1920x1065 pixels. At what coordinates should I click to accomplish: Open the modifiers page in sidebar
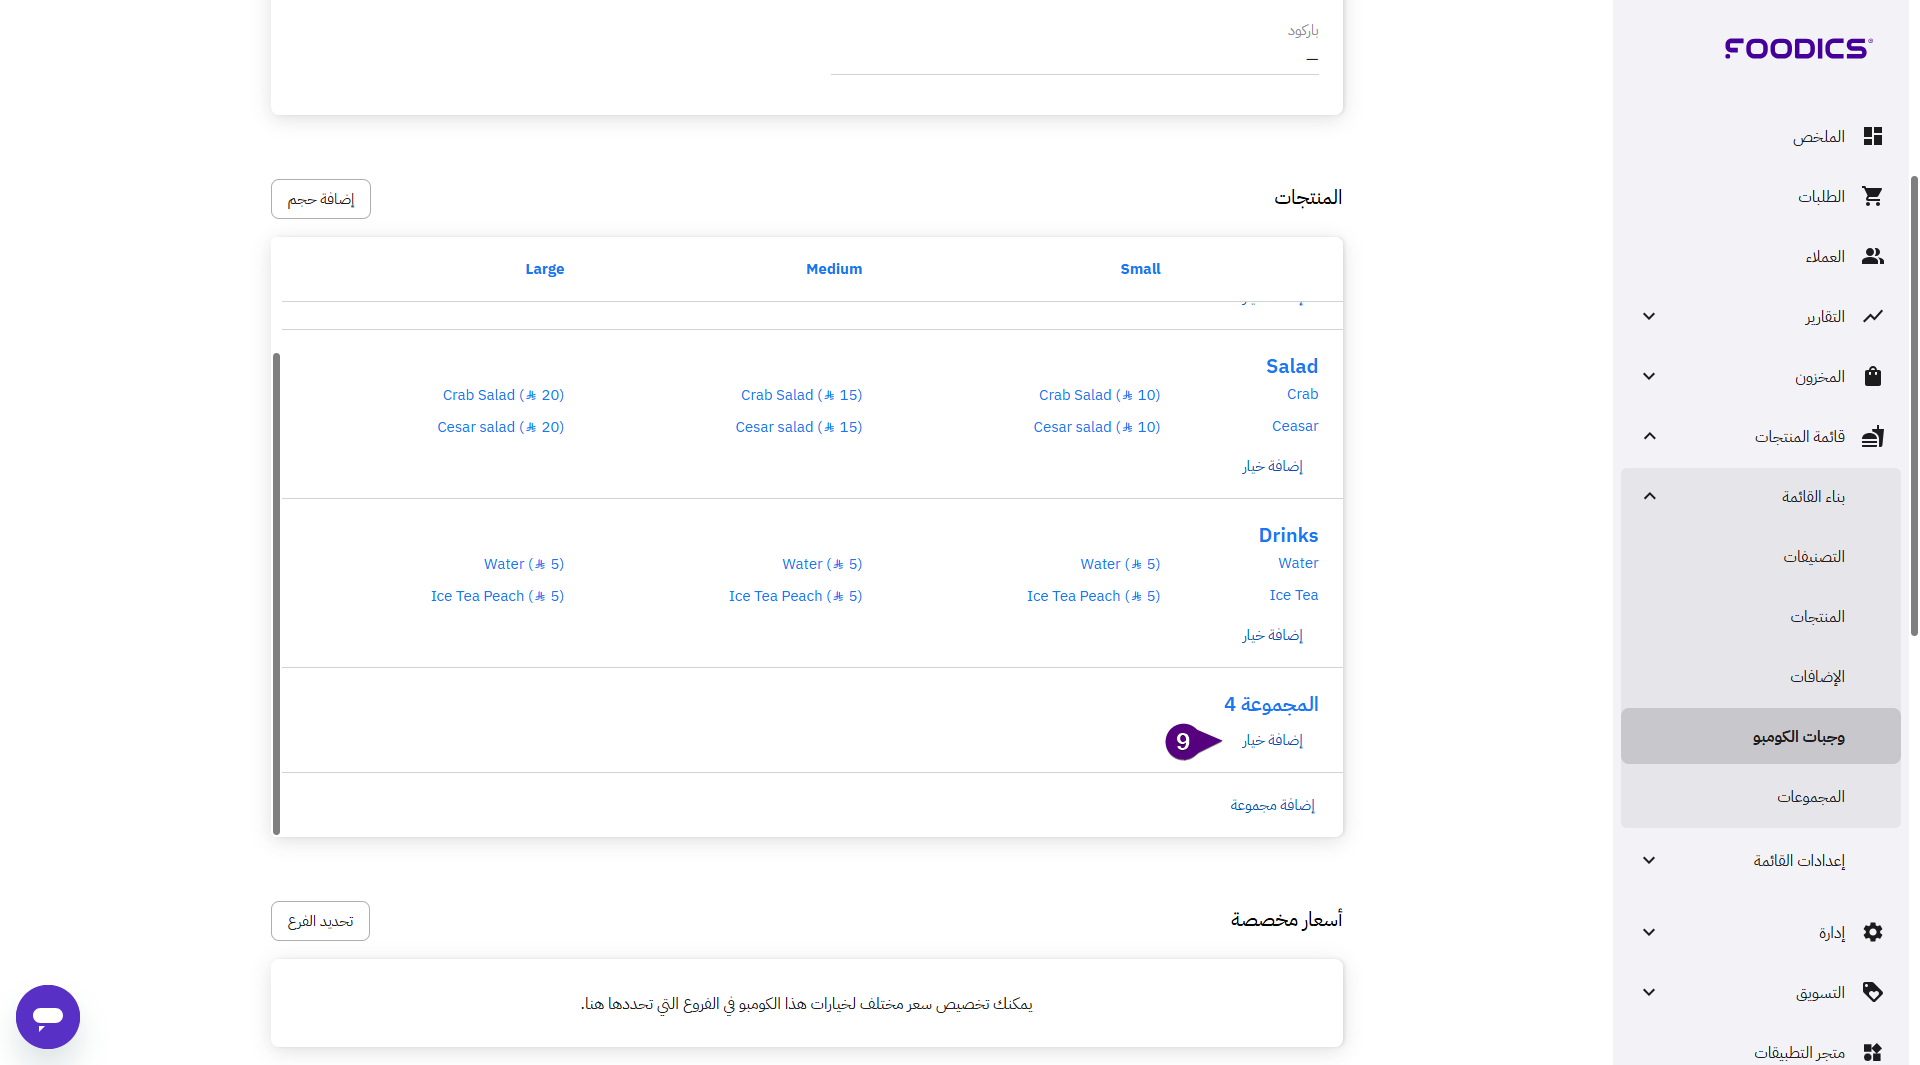pos(1816,676)
